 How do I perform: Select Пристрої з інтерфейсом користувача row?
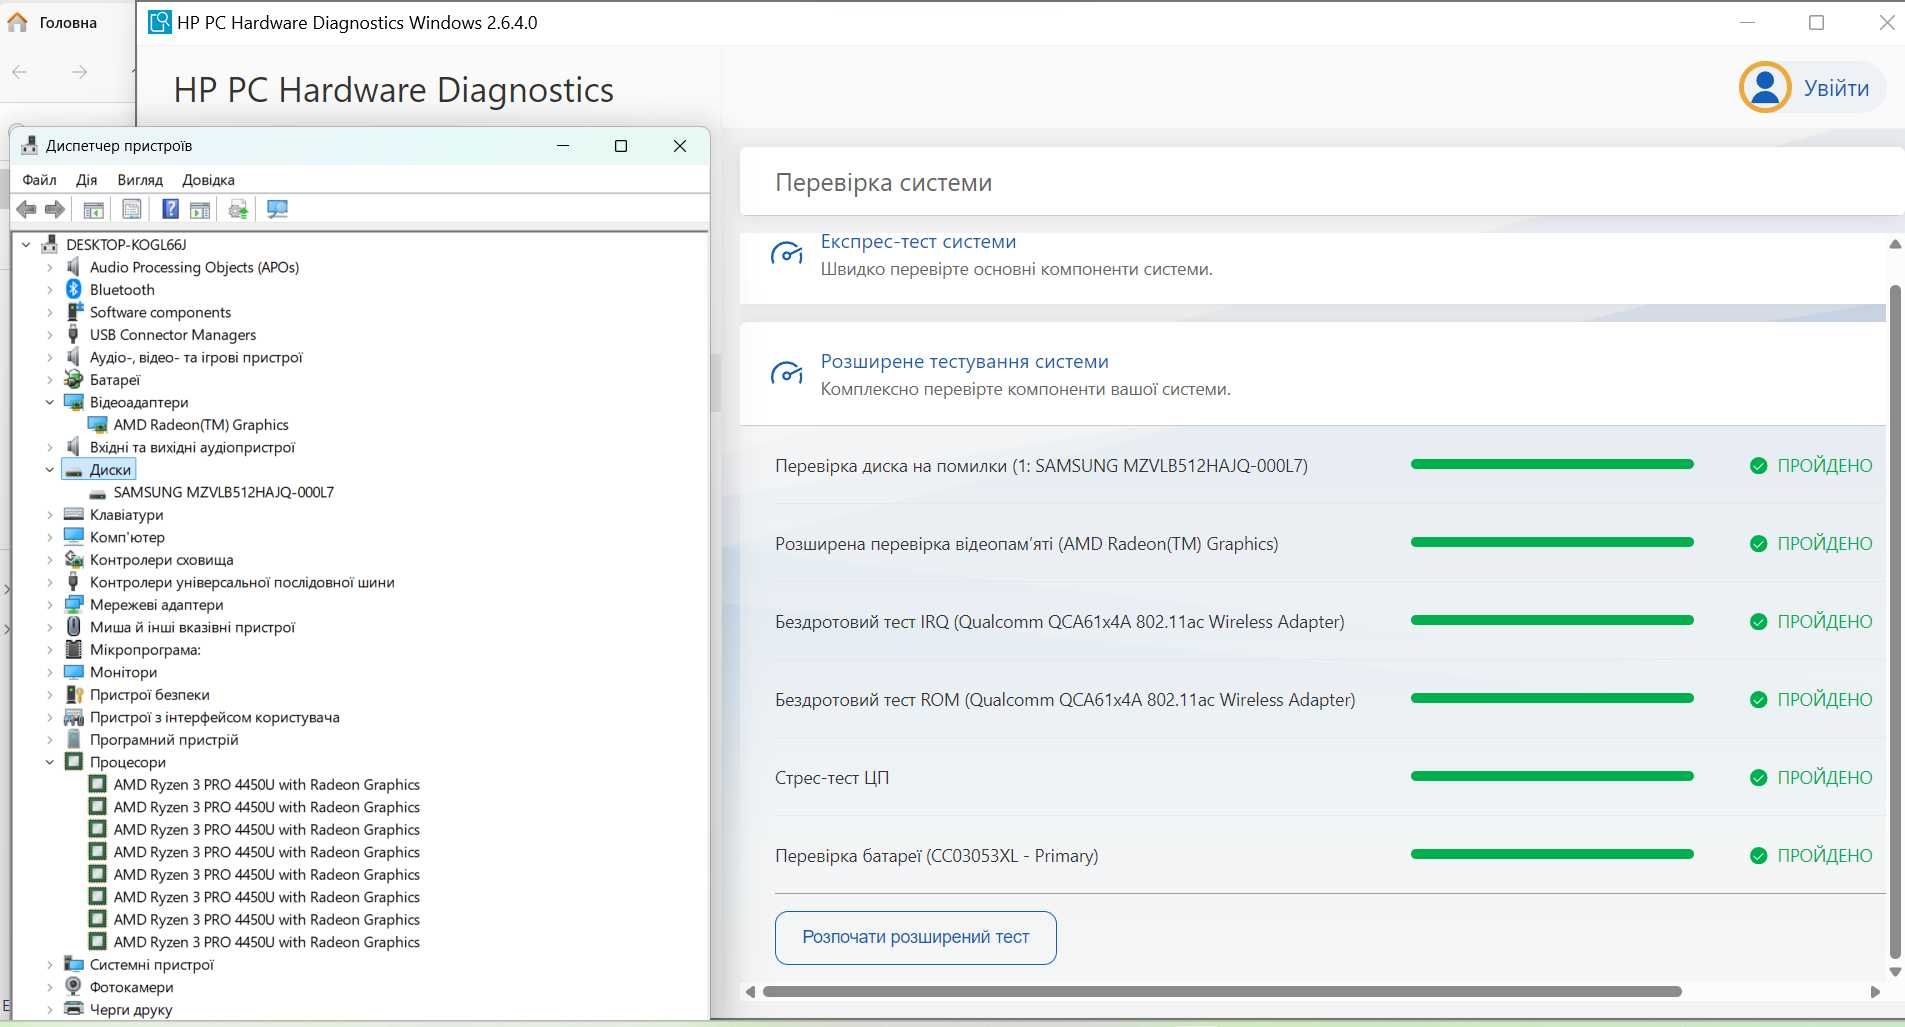pyautogui.click(x=214, y=717)
